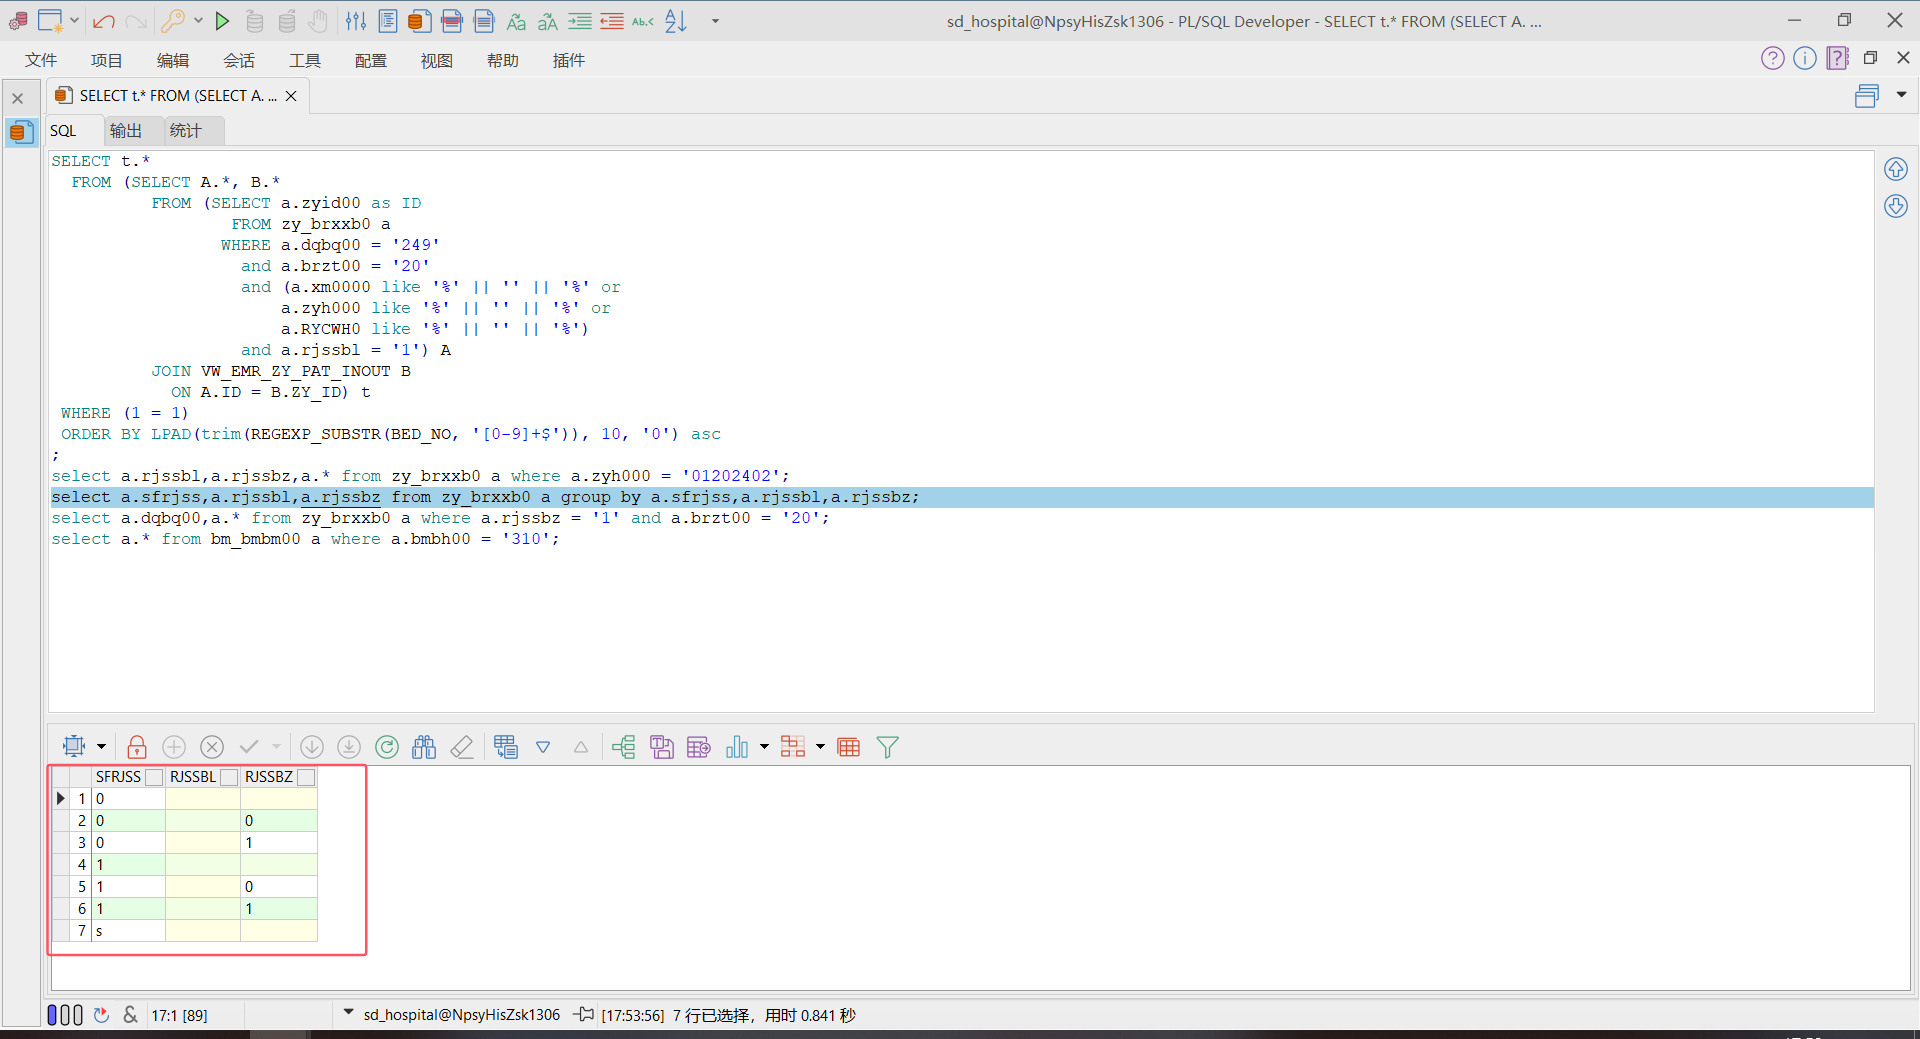Open the 帮助 menu
The image size is (1920, 1039).
tap(503, 61)
